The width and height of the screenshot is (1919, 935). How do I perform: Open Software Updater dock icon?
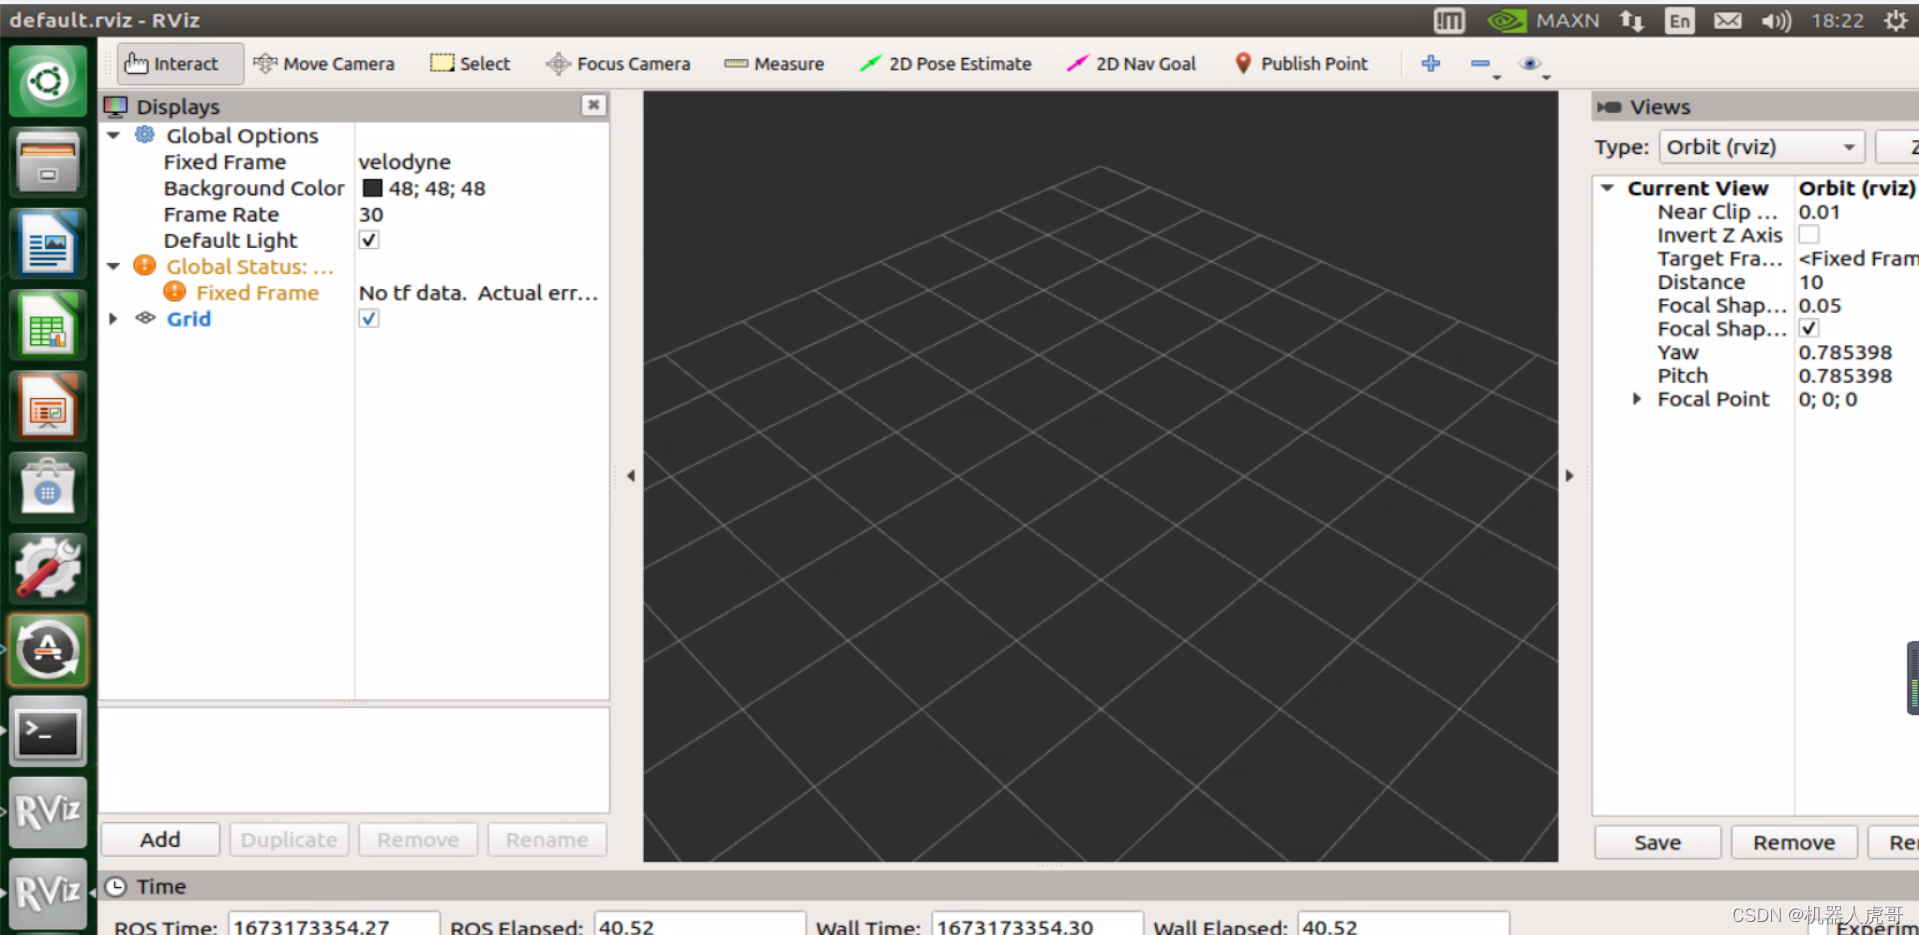coord(48,650)
